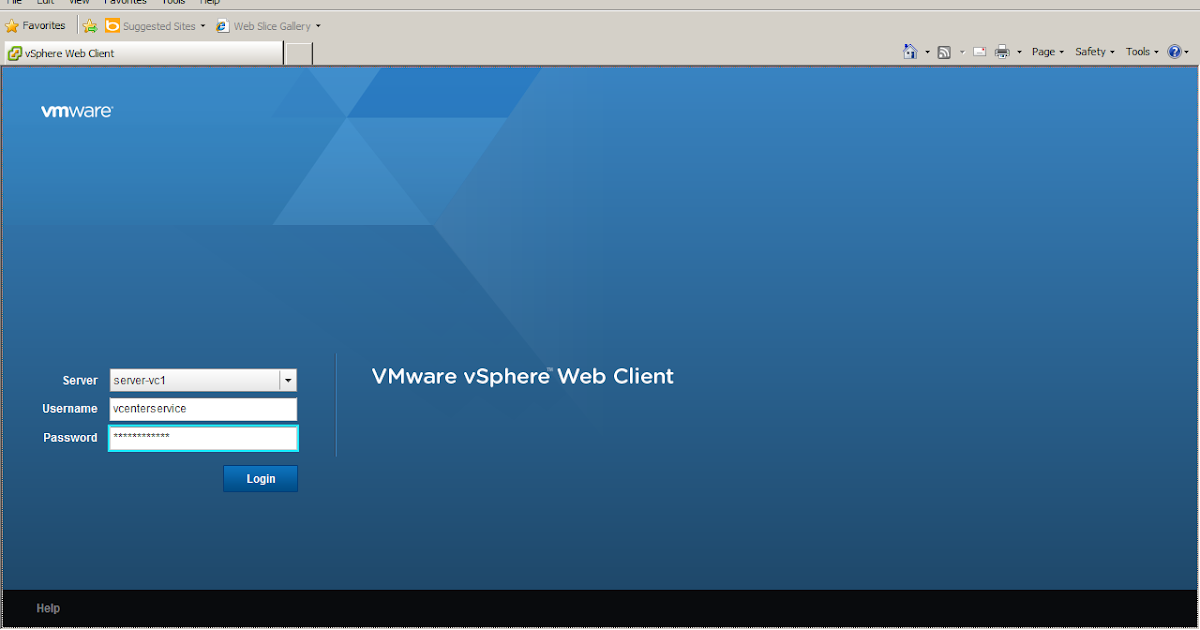Open the Help link in footer
This screenshot has height=630, width=1200.
(48, 608)
